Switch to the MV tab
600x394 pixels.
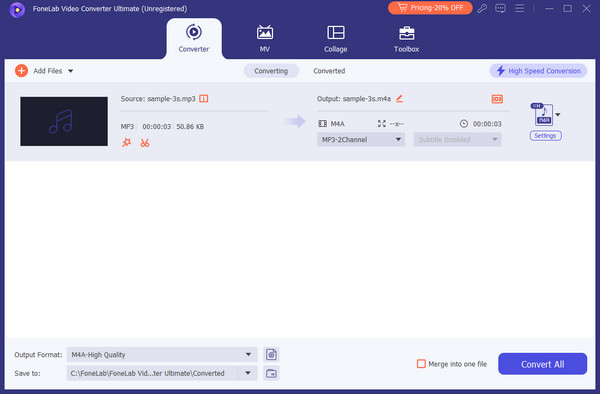click(265, 39)
